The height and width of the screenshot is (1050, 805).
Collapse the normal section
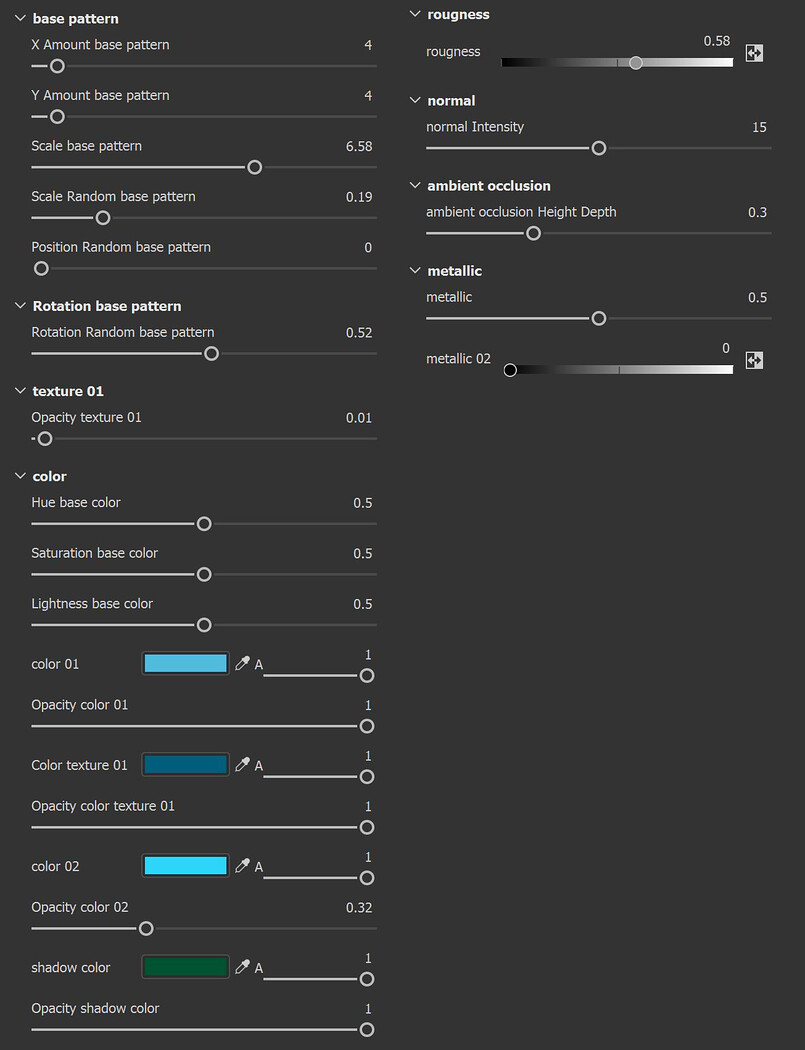coord(415,101)
